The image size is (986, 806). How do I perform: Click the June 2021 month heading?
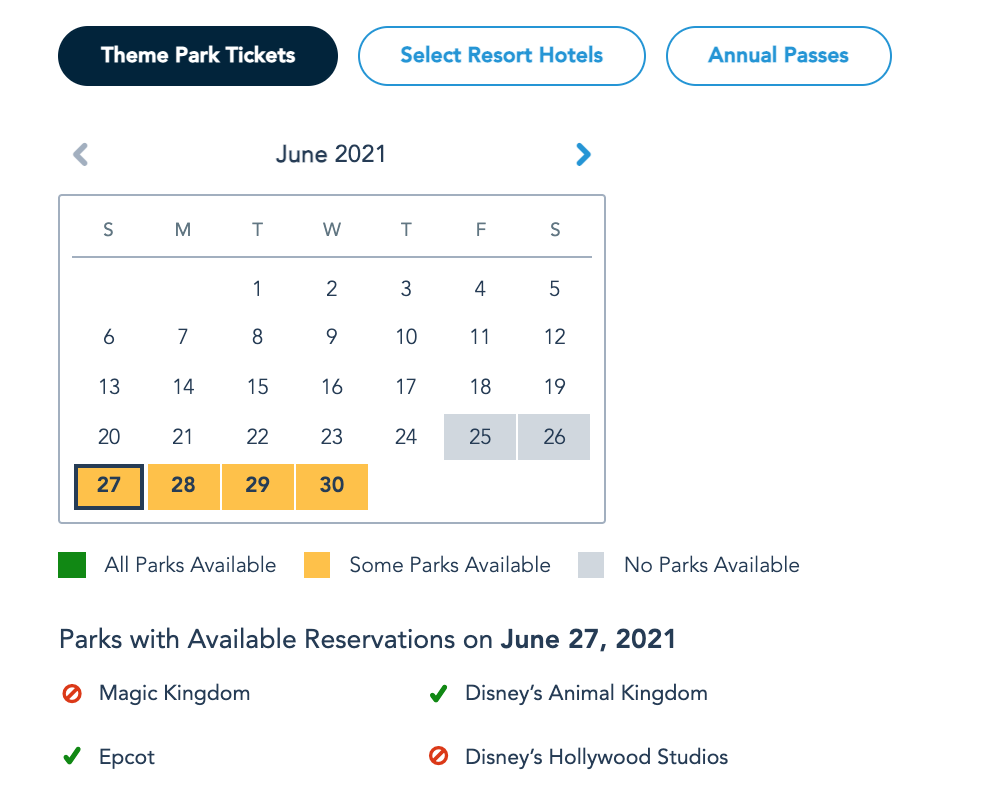pos(331,154)
